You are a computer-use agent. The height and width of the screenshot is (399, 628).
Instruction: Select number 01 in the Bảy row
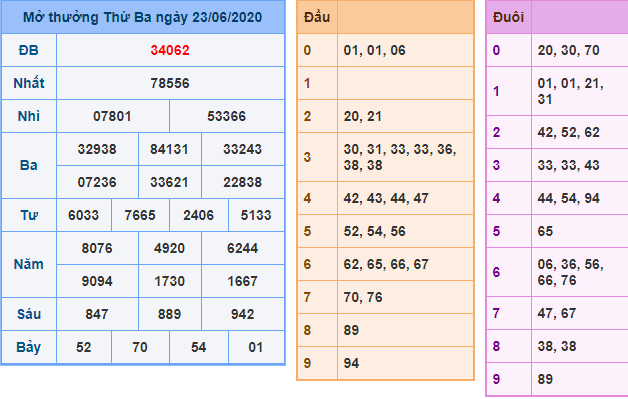[256, 347]
